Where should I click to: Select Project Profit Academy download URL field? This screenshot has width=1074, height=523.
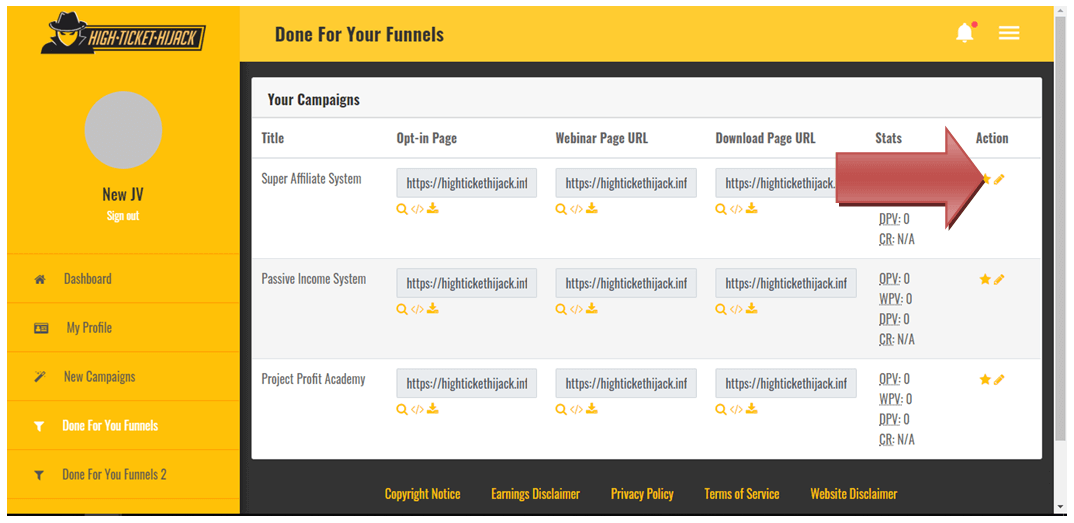pos(786,383)
